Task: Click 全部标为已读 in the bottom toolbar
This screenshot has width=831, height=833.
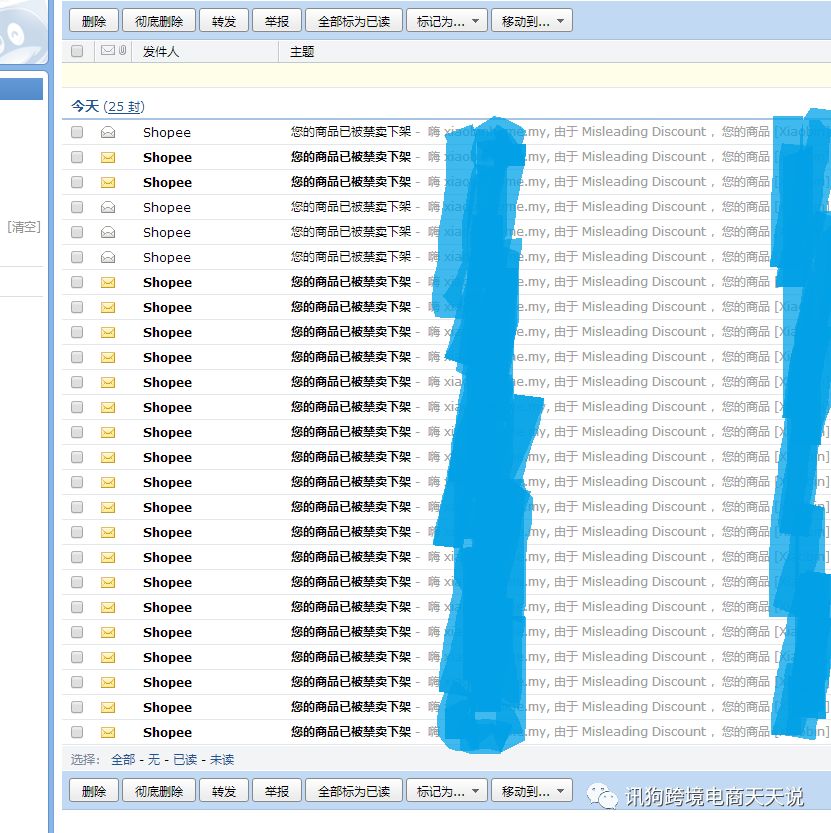Action: tap(354, 791)
